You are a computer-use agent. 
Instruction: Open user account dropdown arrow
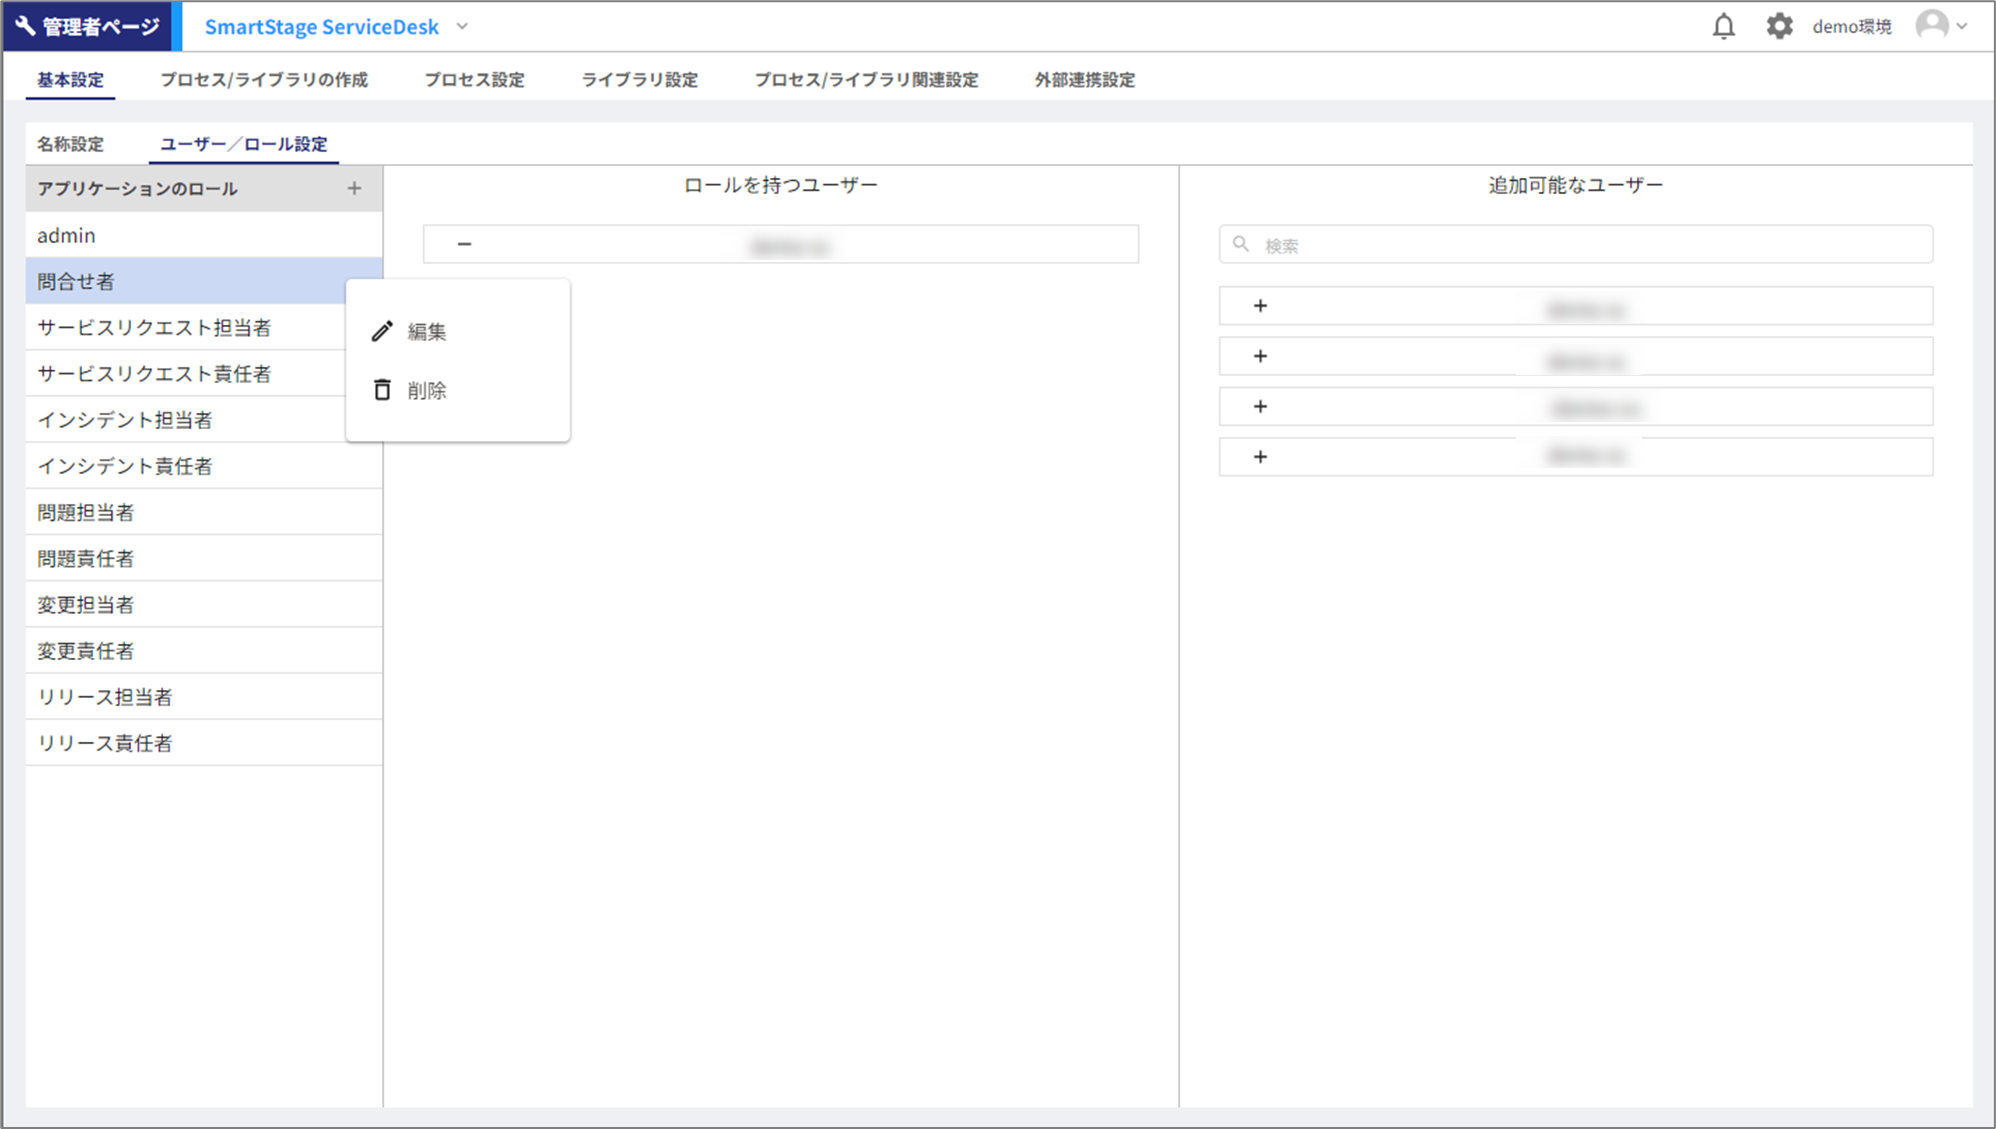[x=1962, y=26]
